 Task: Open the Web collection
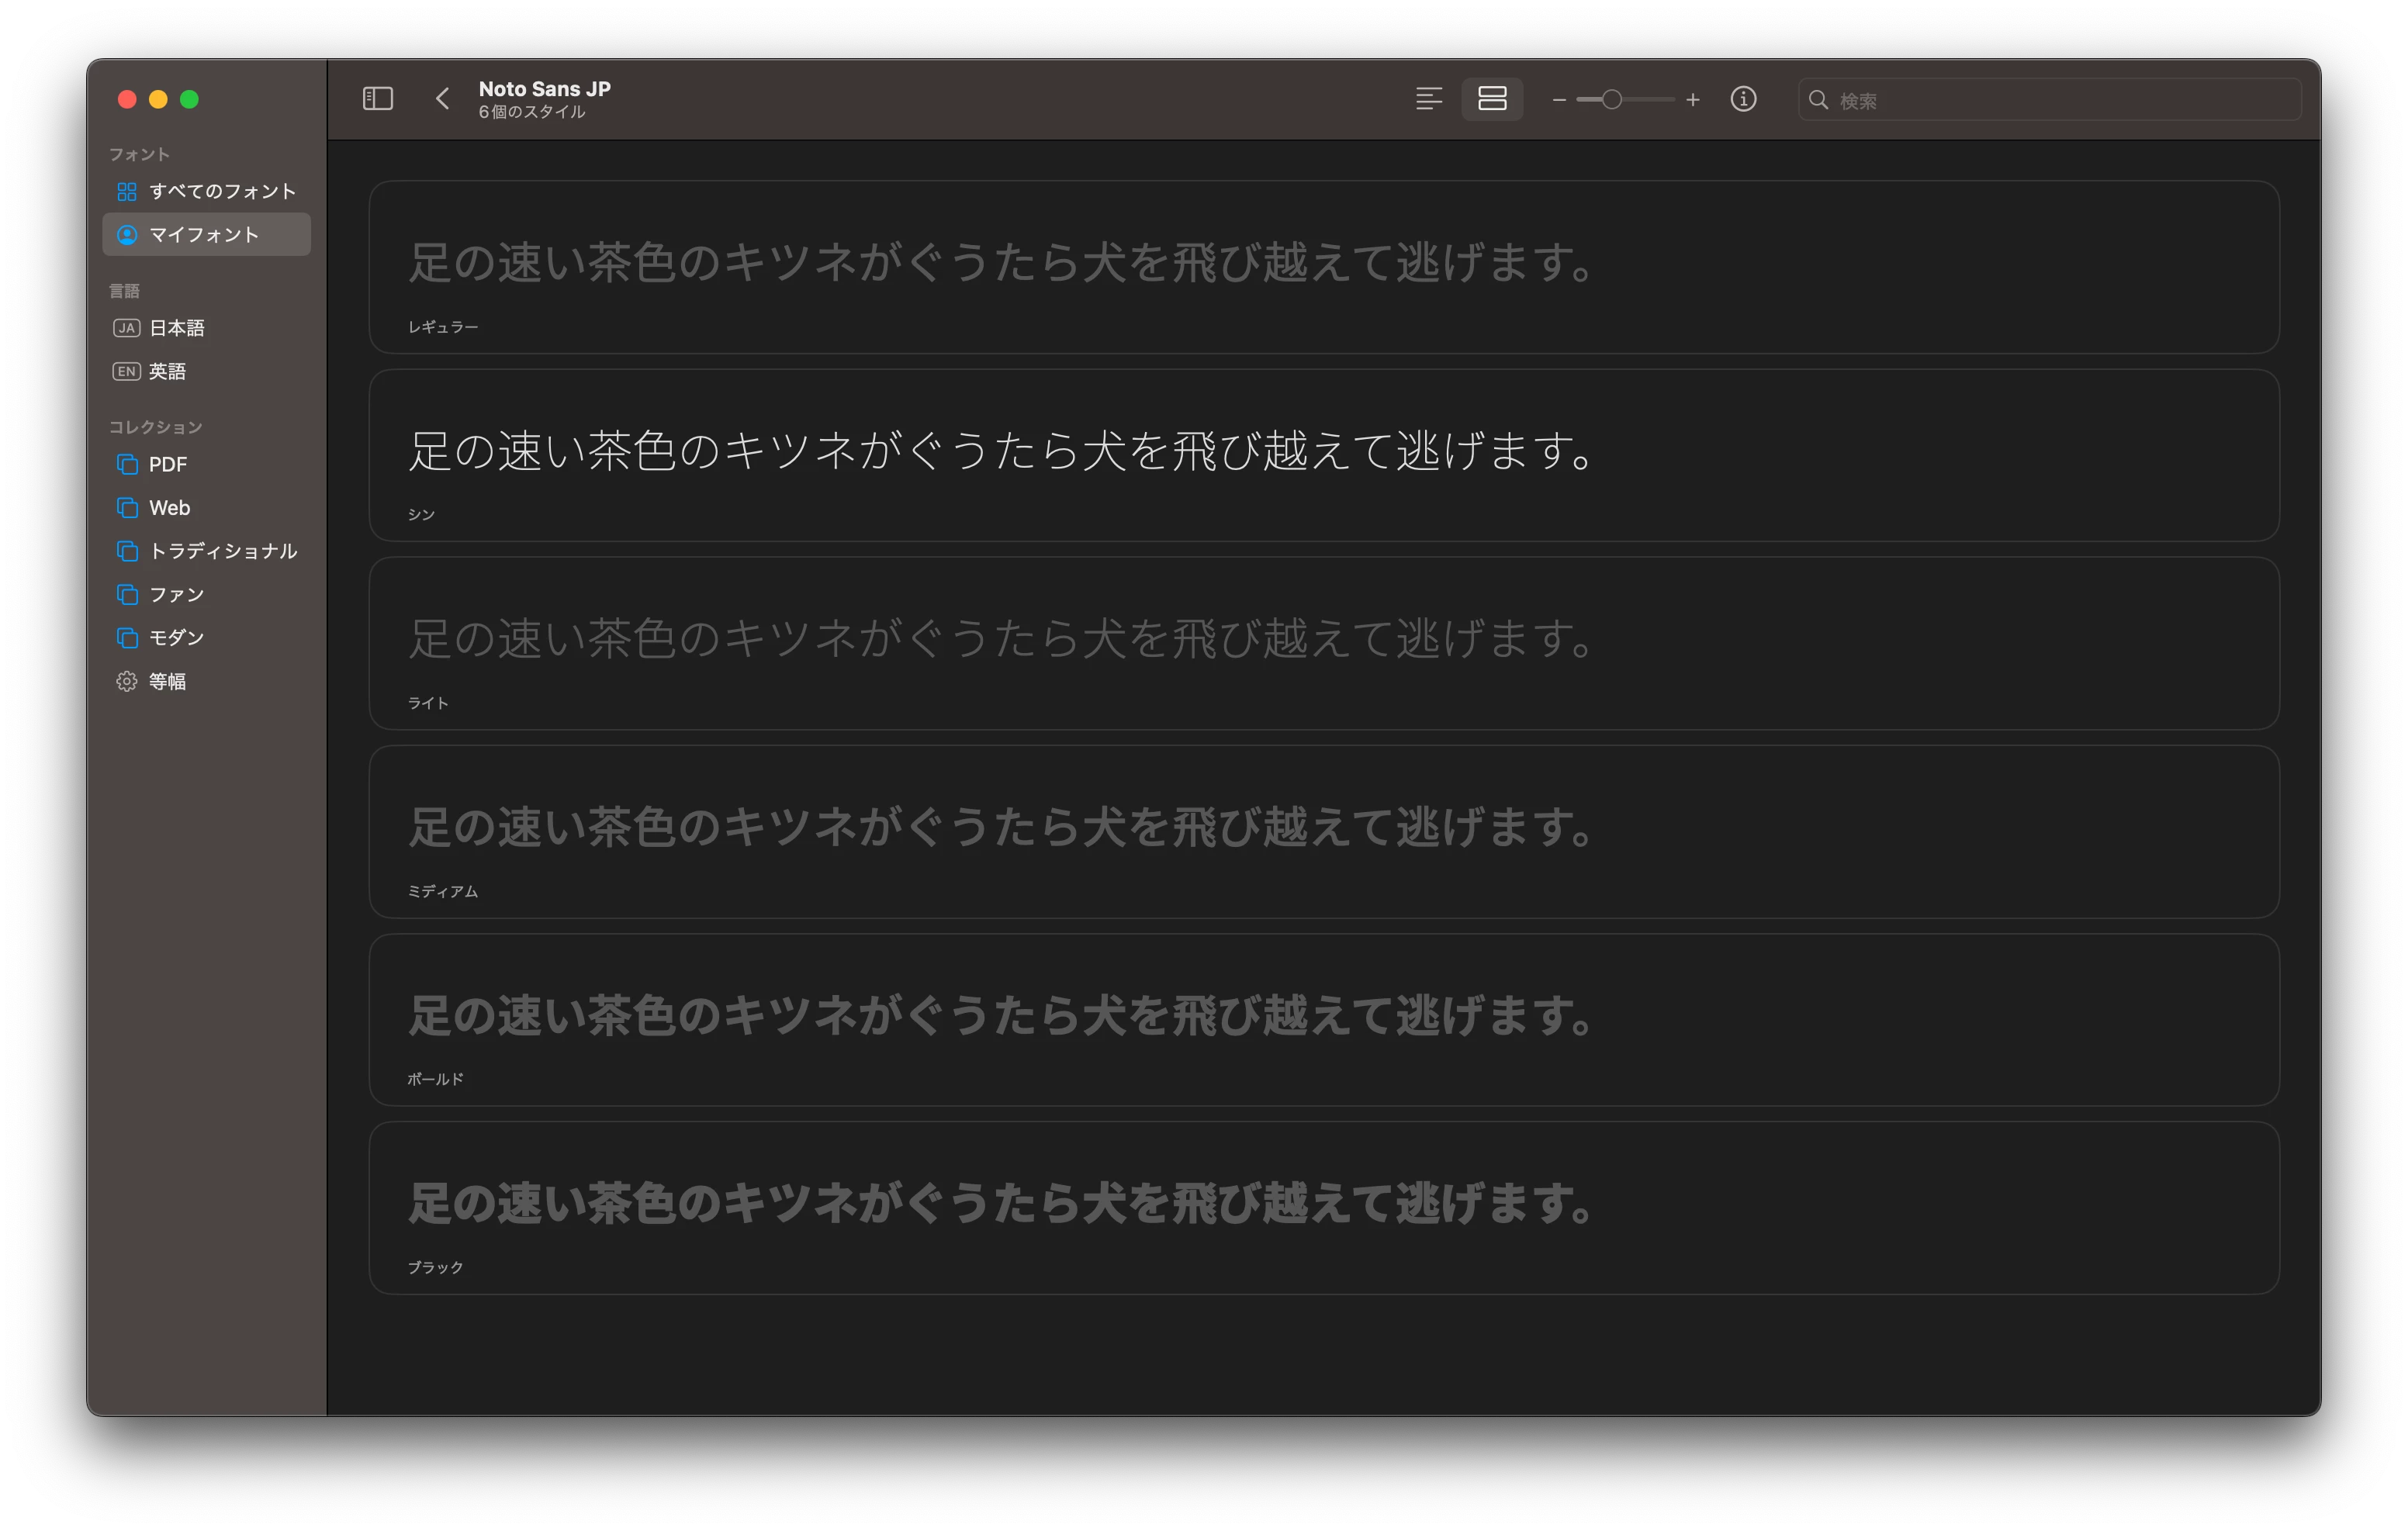tap(169, 508)
